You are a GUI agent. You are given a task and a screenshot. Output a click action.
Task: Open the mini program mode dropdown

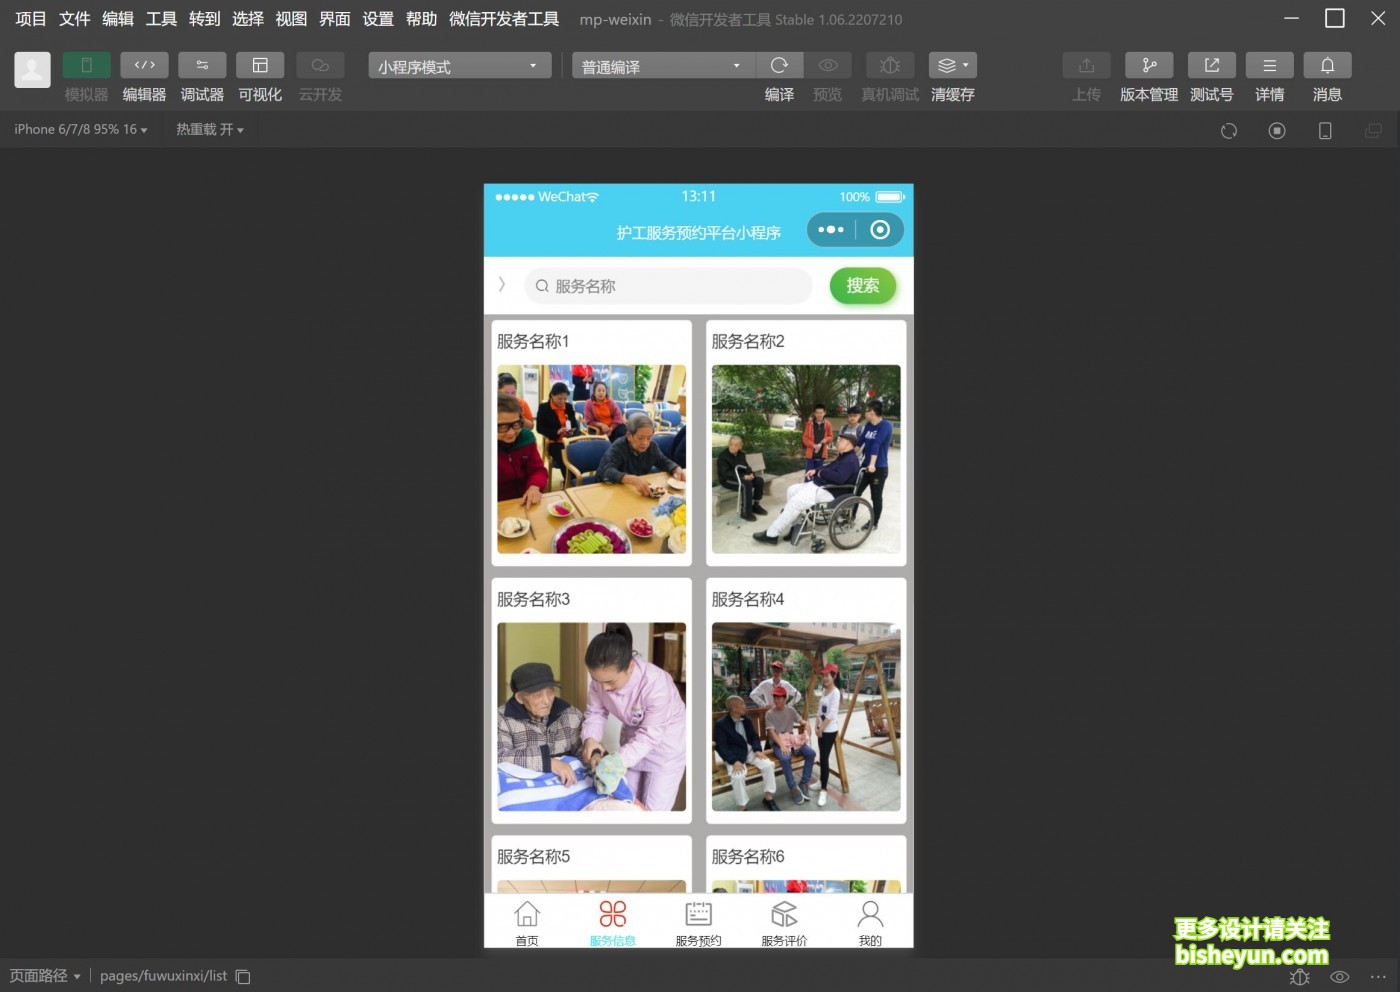click(x=459, y=66)
